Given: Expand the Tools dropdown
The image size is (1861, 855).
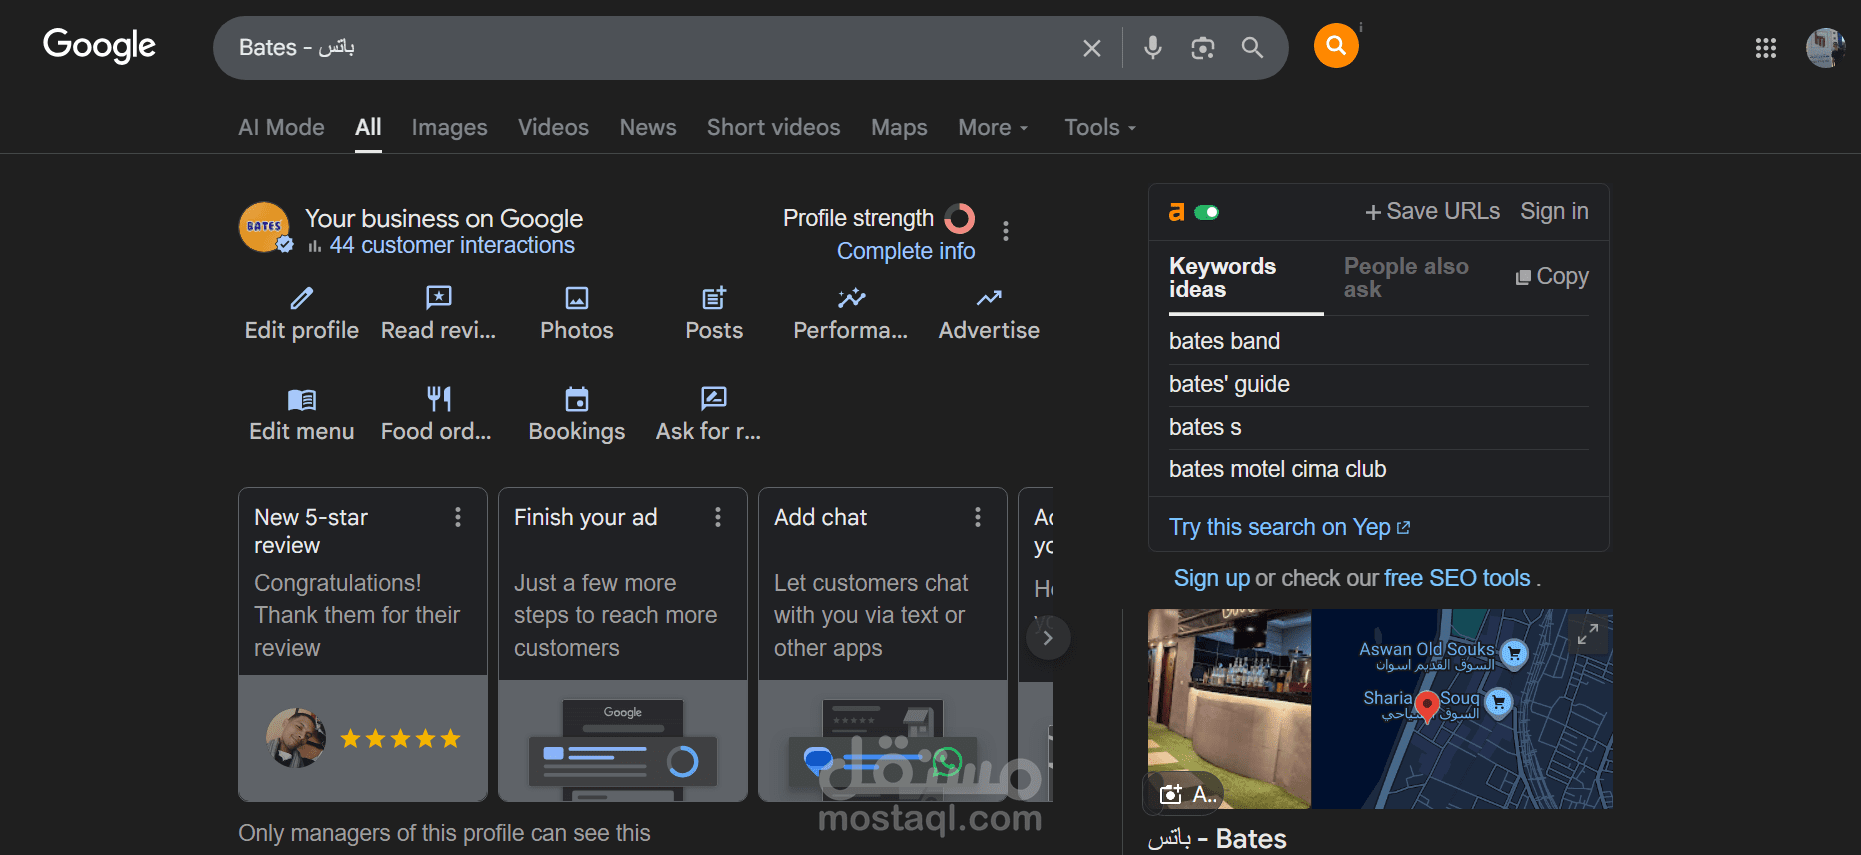Looking at the screenshot, I should [x=1100, y=128].
